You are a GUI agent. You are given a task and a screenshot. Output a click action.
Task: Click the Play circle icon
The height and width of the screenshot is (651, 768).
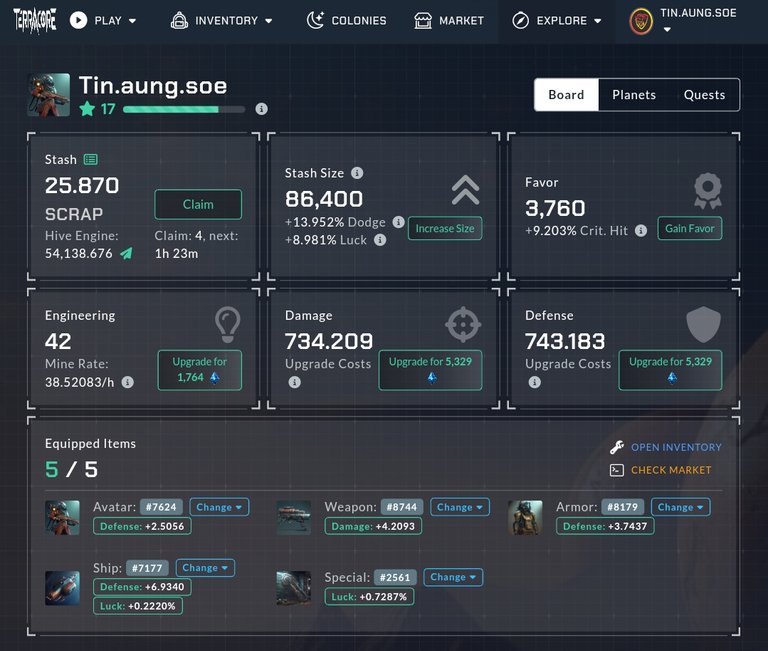tap(78, 21)
